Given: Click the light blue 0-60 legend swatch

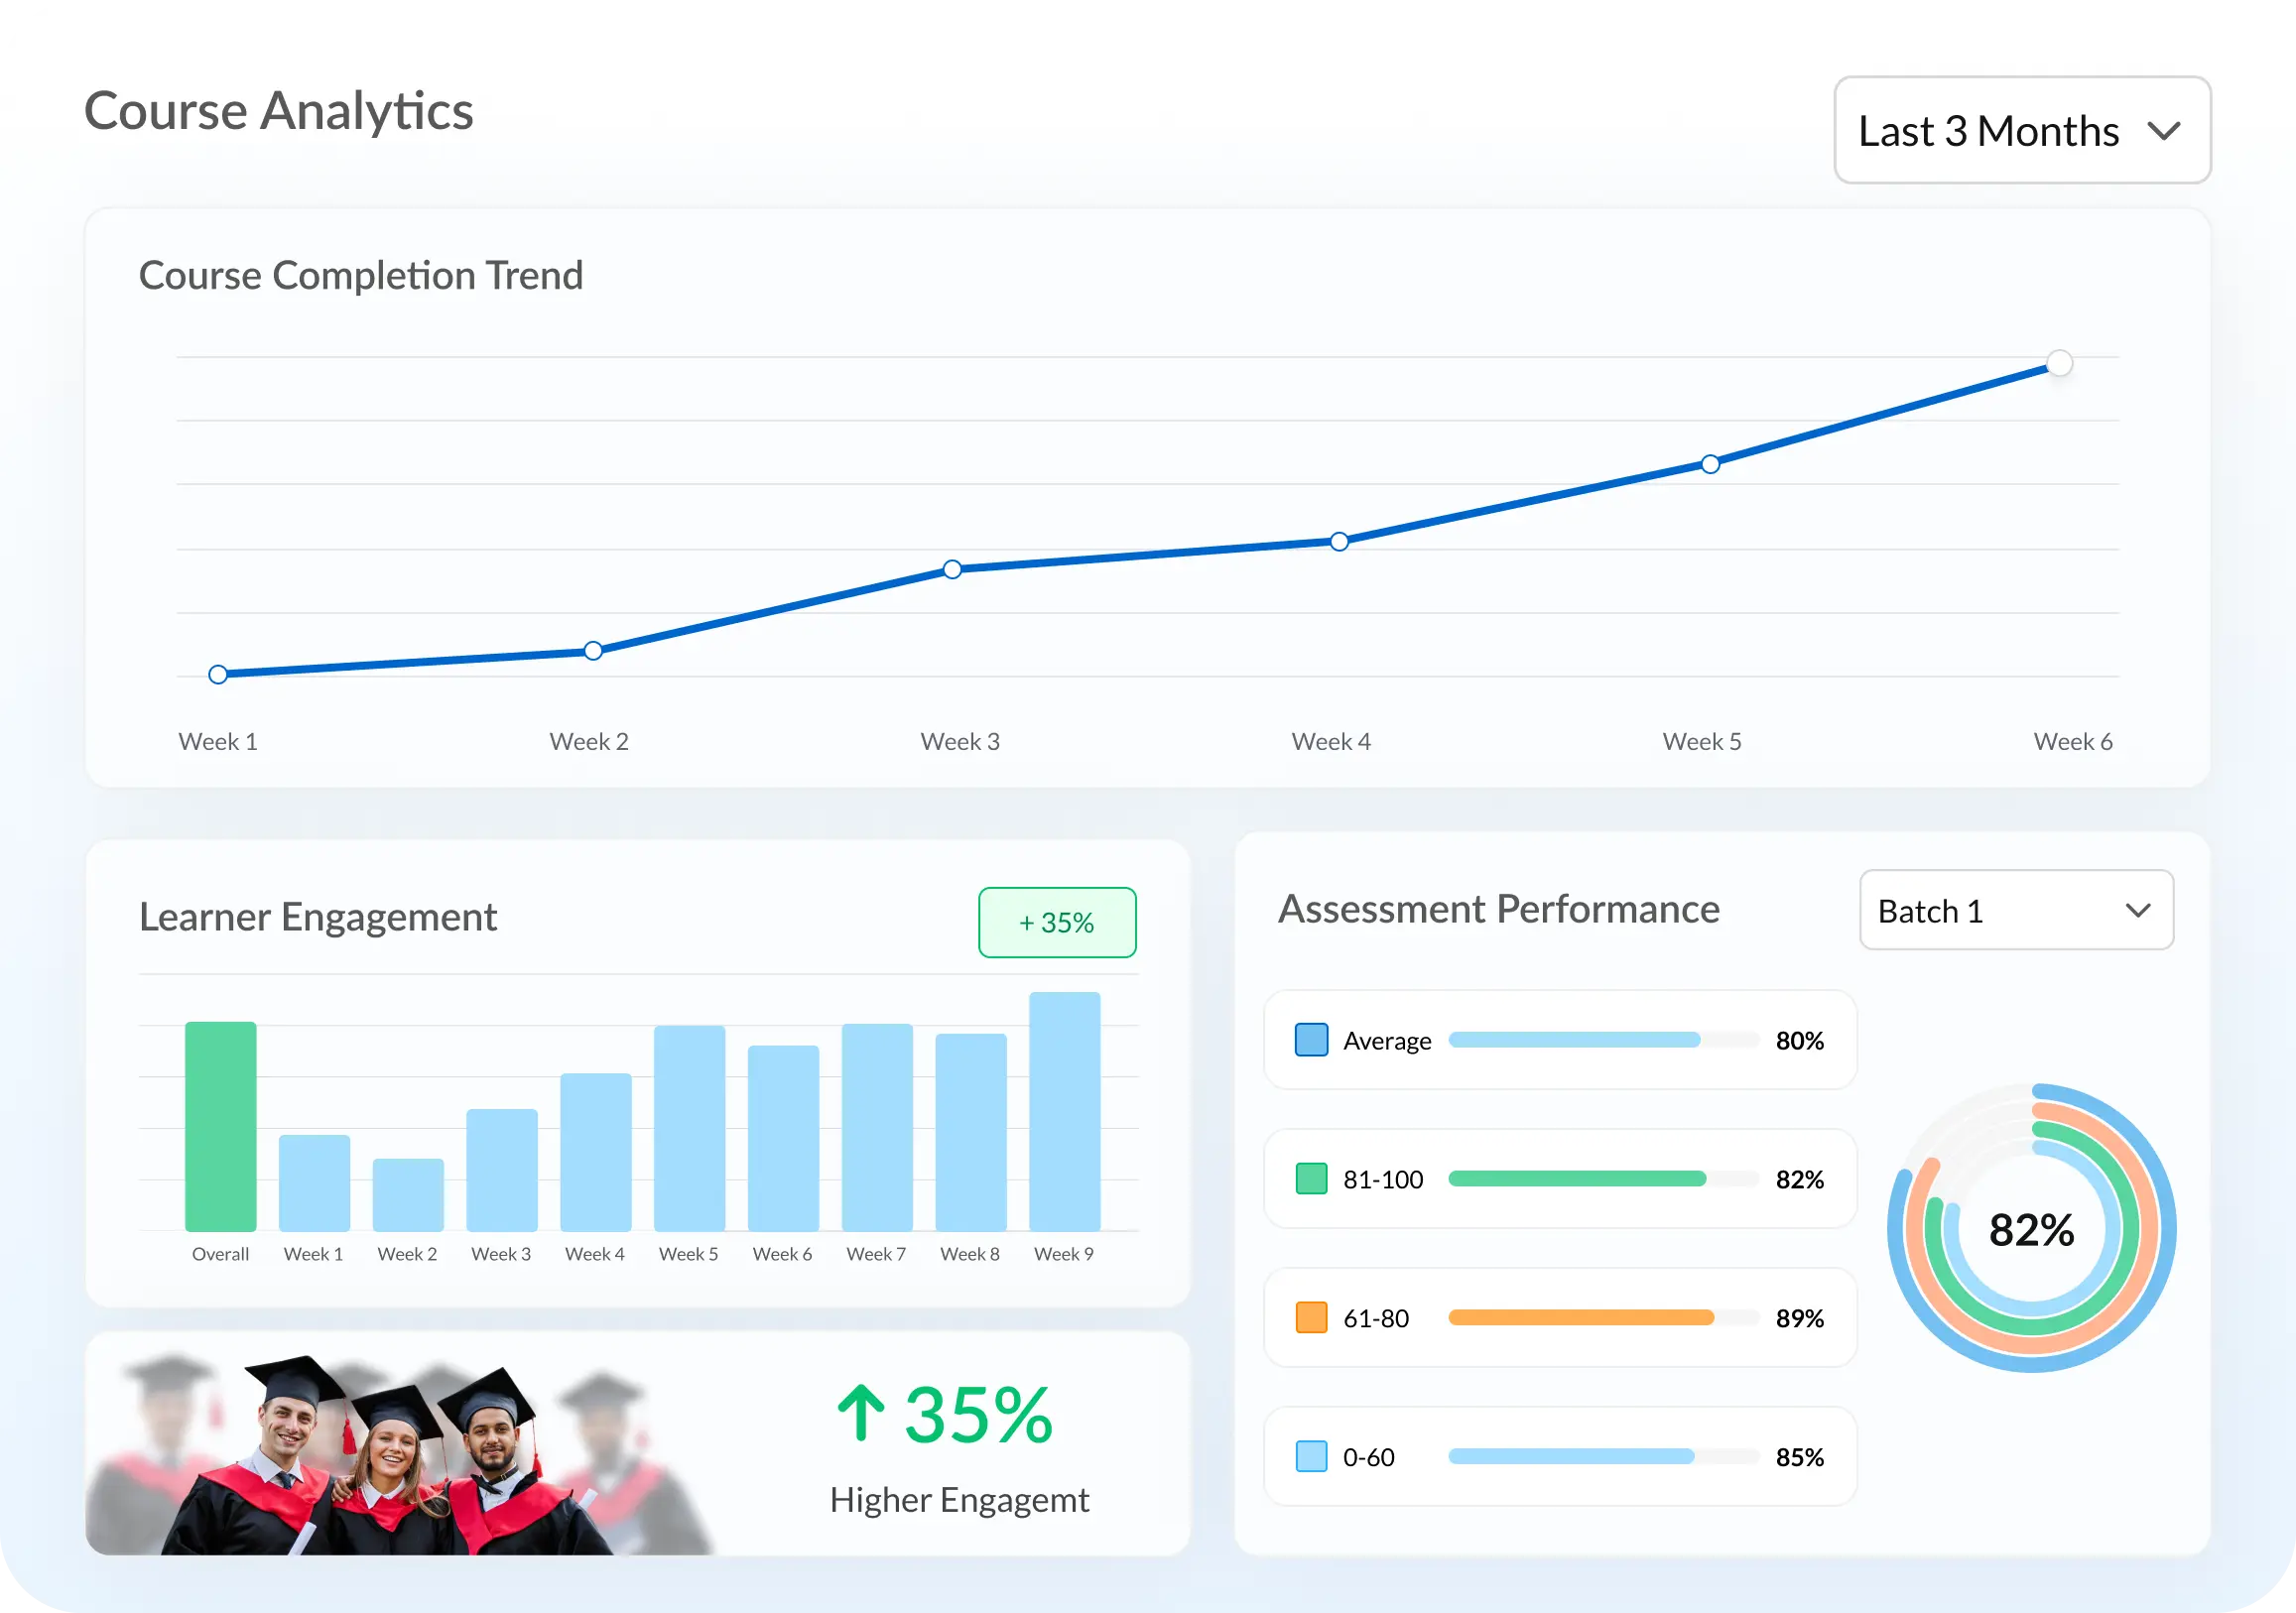Looking at the screenshot, I should pyautogui.click(x=1311, y=1457).
